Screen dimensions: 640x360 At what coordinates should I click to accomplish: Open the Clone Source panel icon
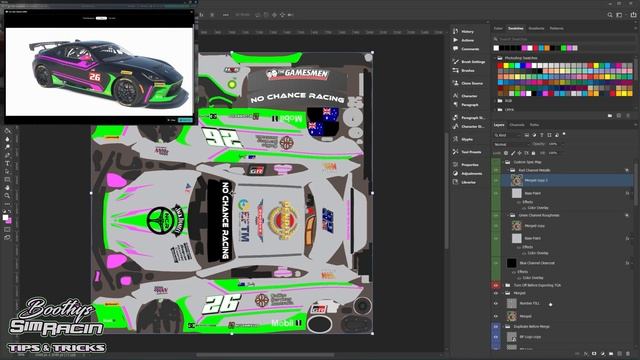(x=456, y=83)
